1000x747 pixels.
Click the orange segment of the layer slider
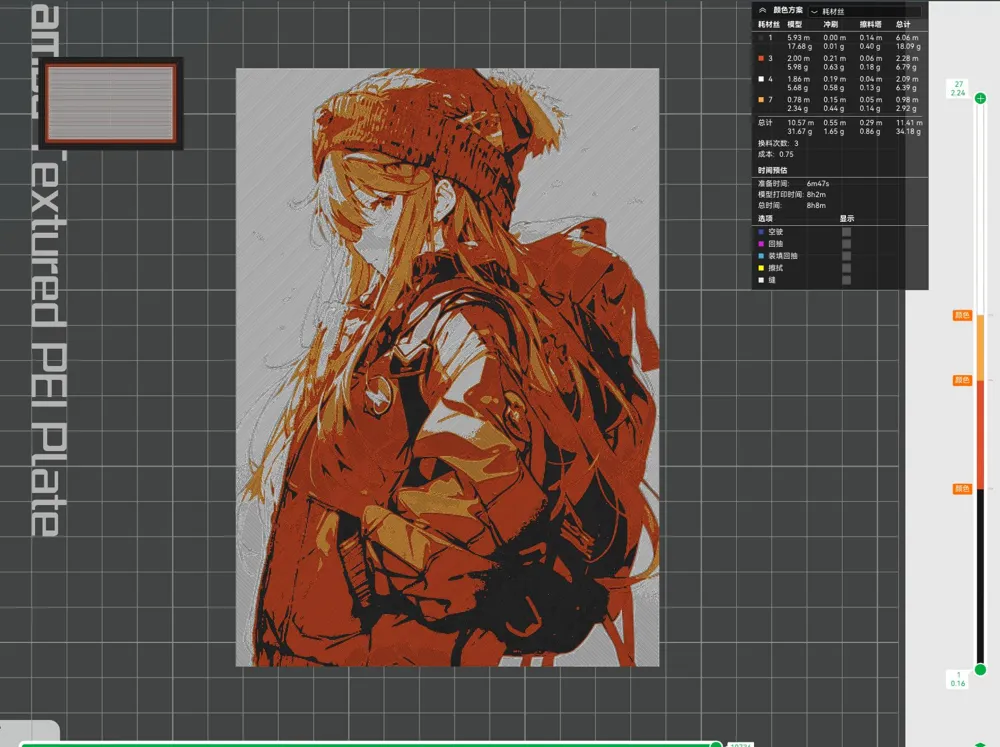pos(980,348)
